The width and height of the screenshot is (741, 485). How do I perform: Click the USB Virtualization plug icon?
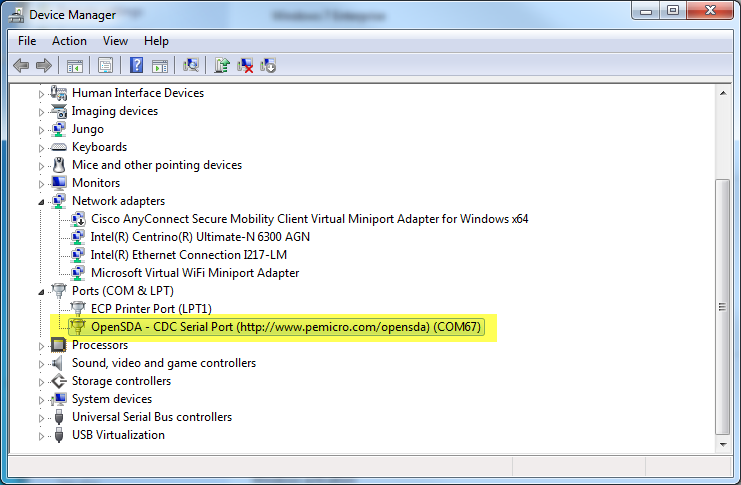59,434
